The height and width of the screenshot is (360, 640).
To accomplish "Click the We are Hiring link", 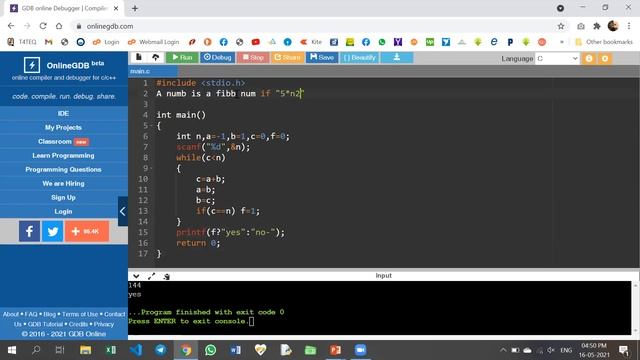I will point(63,183).
